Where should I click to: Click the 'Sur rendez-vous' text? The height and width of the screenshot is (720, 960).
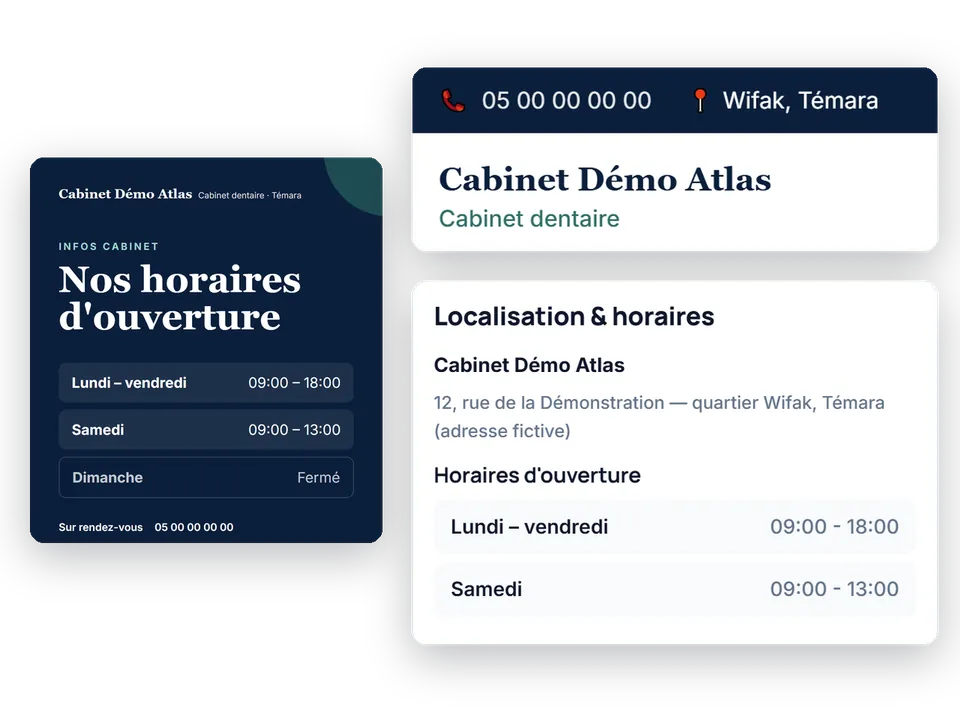tap(100, 527)
